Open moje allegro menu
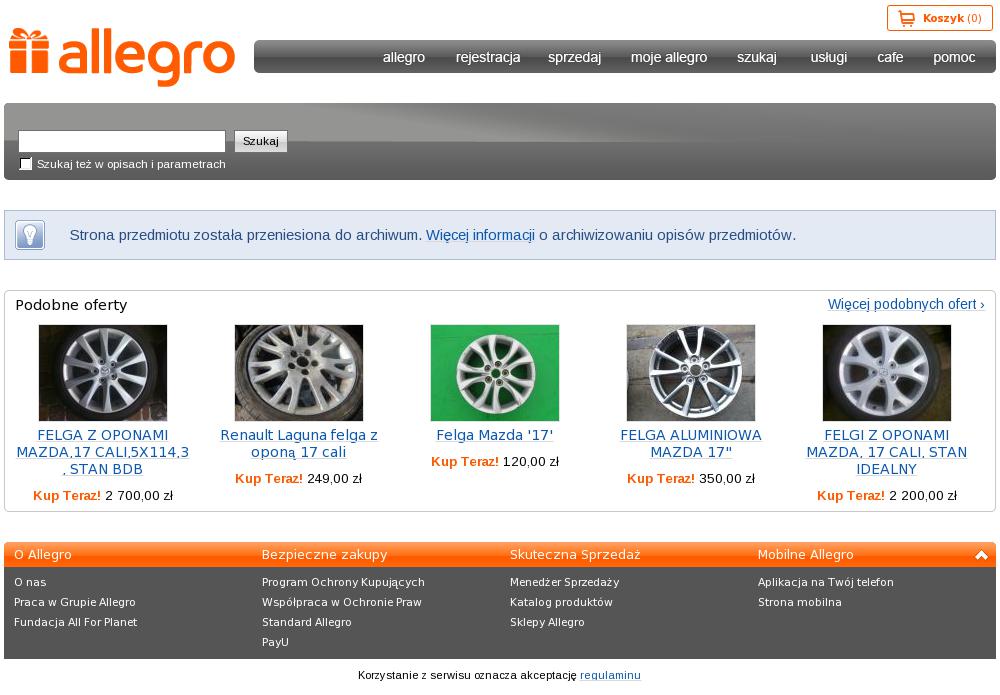Viewport: 1000px width, 695px height. [669, 57]
